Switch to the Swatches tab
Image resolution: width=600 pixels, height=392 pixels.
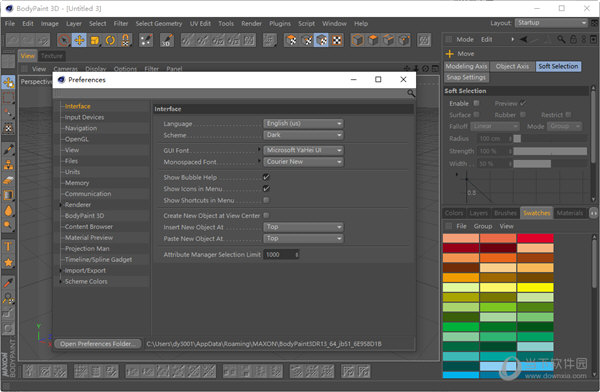pos(536,213)
